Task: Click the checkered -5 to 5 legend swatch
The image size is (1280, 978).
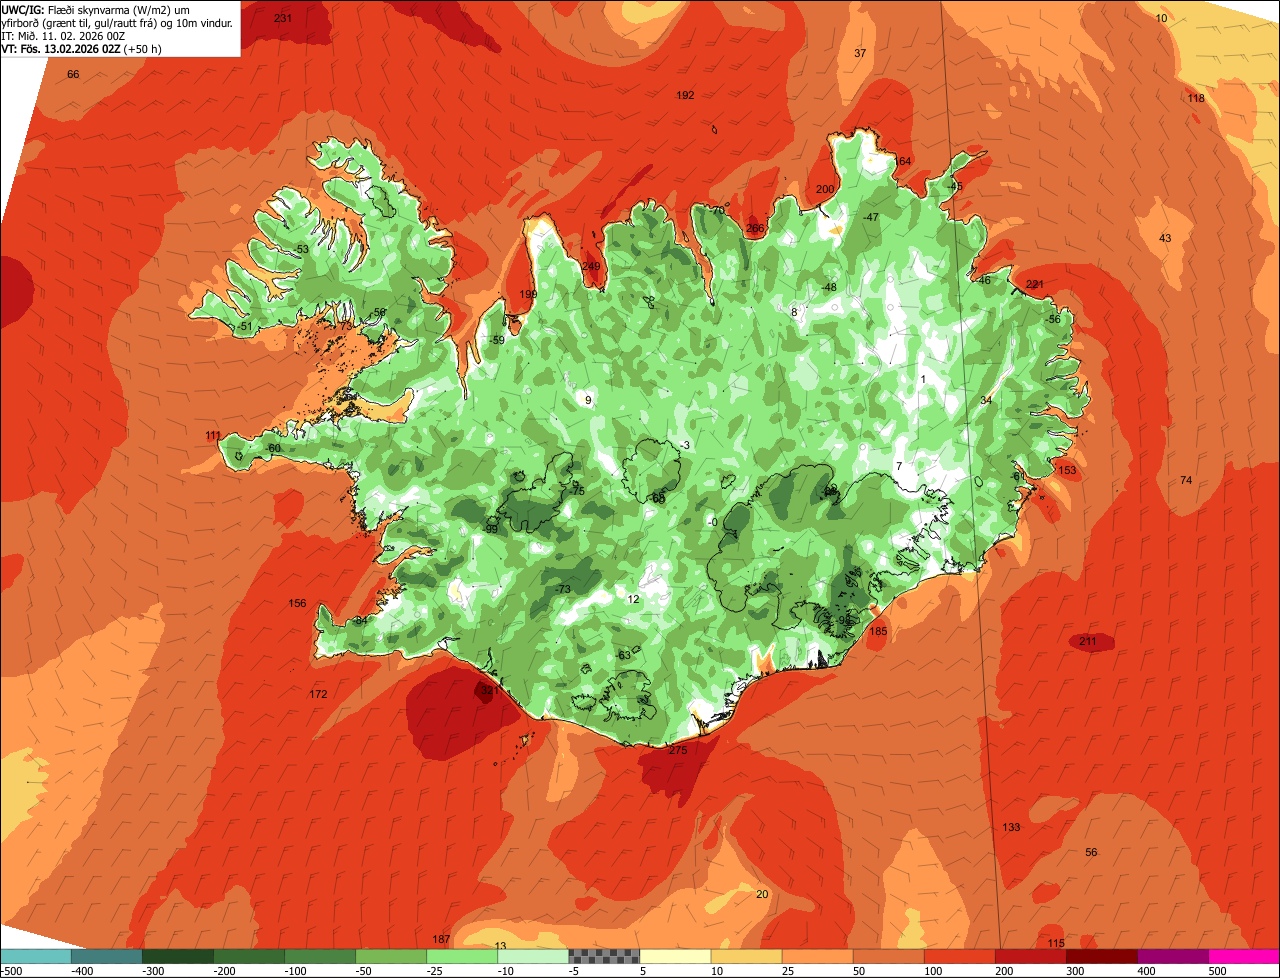Action: click(x=604, y=956)
